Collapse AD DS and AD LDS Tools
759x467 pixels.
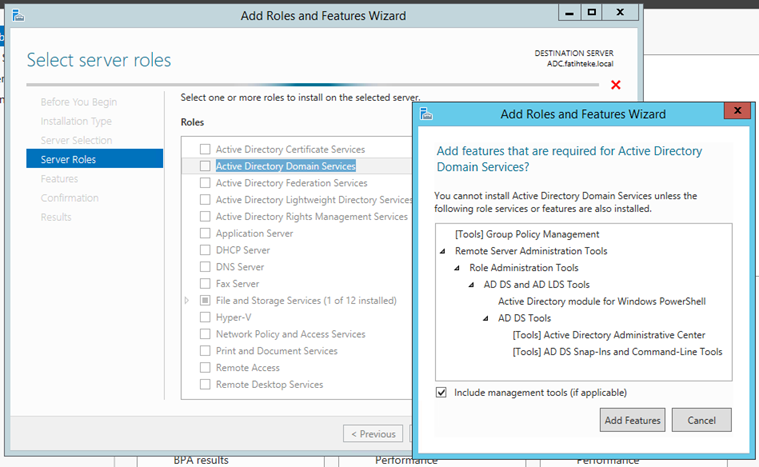(471, 285)
